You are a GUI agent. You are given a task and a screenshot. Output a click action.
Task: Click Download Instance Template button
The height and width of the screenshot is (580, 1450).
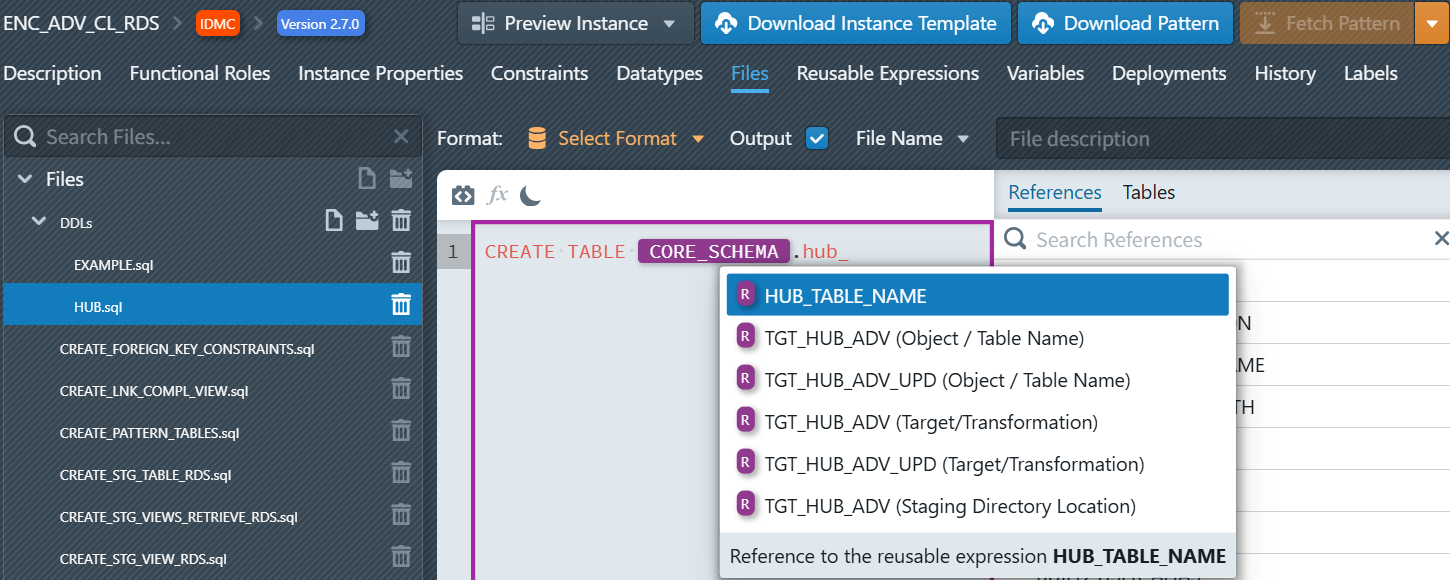(x=856, y=23)
